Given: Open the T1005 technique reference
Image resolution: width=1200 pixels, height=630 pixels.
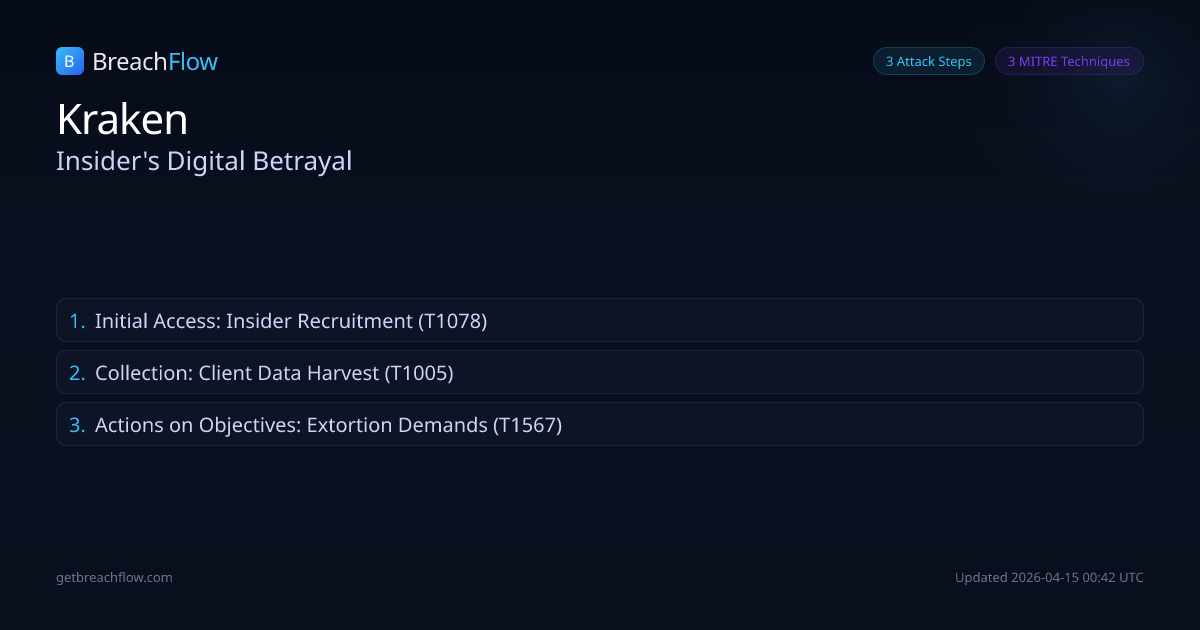Looking at the screenshot, I should pyautogui.click(x=420, y=373).
